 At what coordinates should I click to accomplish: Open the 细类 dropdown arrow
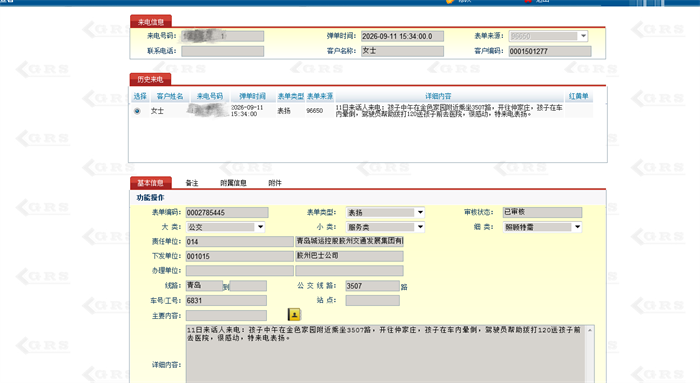tap(577, 227)
